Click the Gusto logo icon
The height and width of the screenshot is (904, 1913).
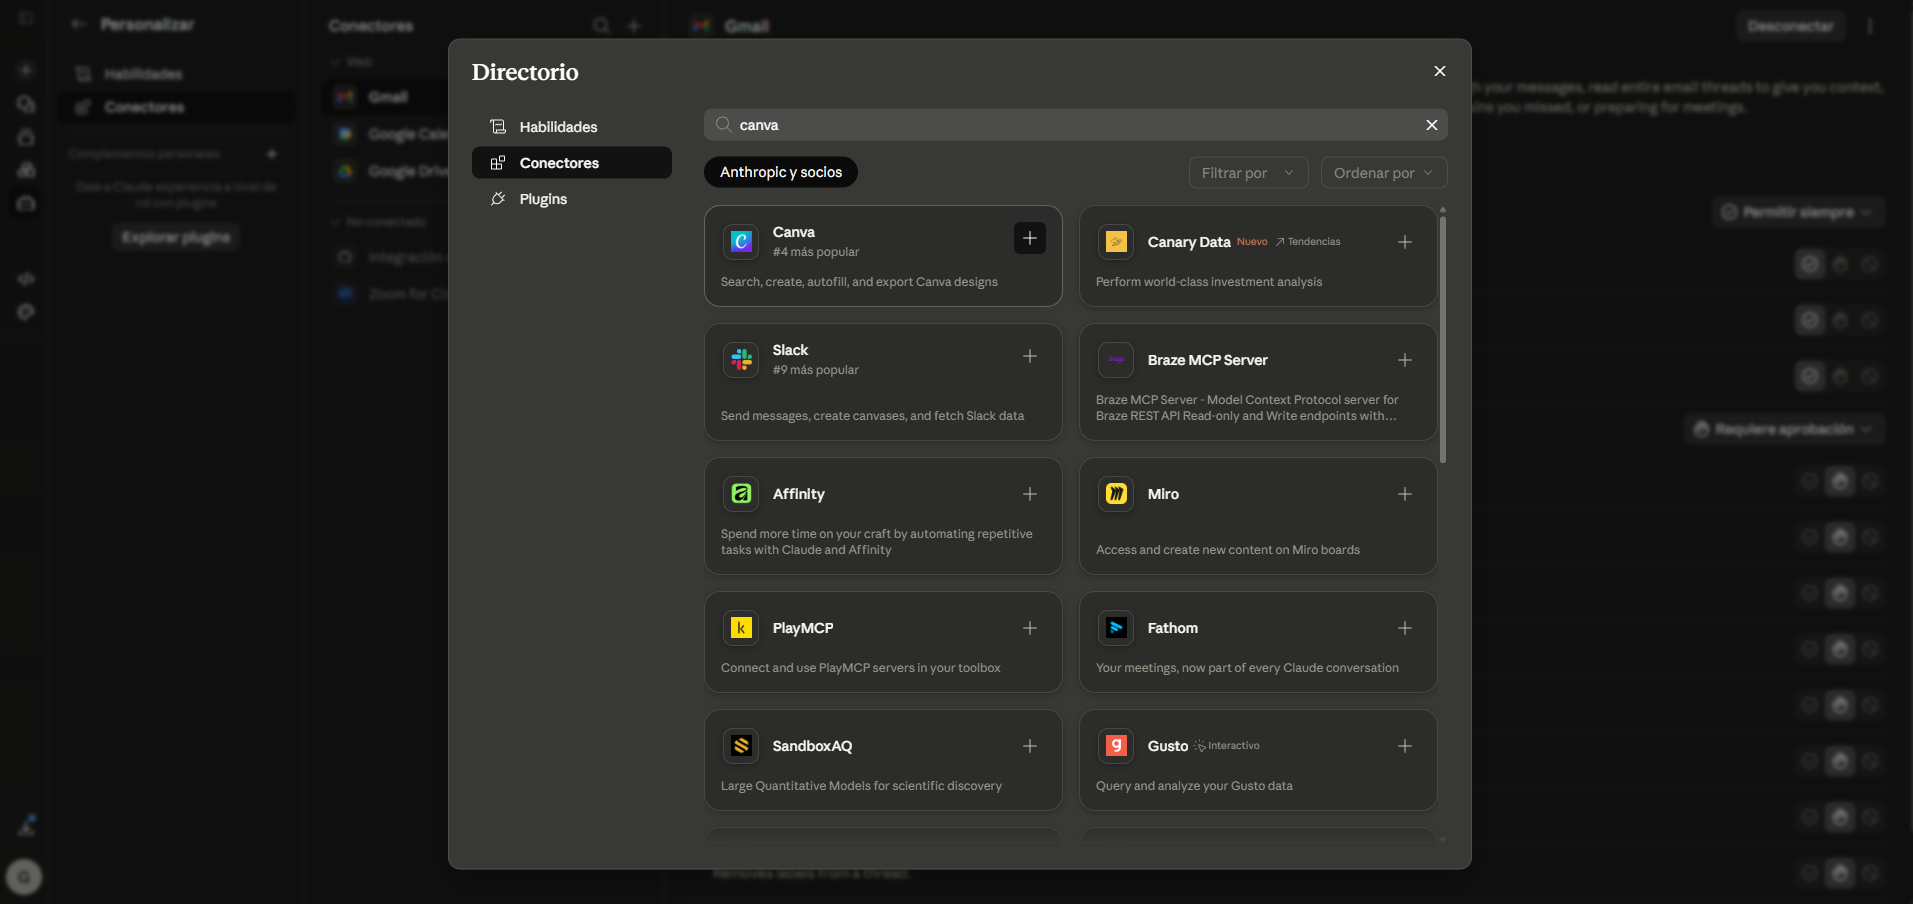[x=1116, y=745]
